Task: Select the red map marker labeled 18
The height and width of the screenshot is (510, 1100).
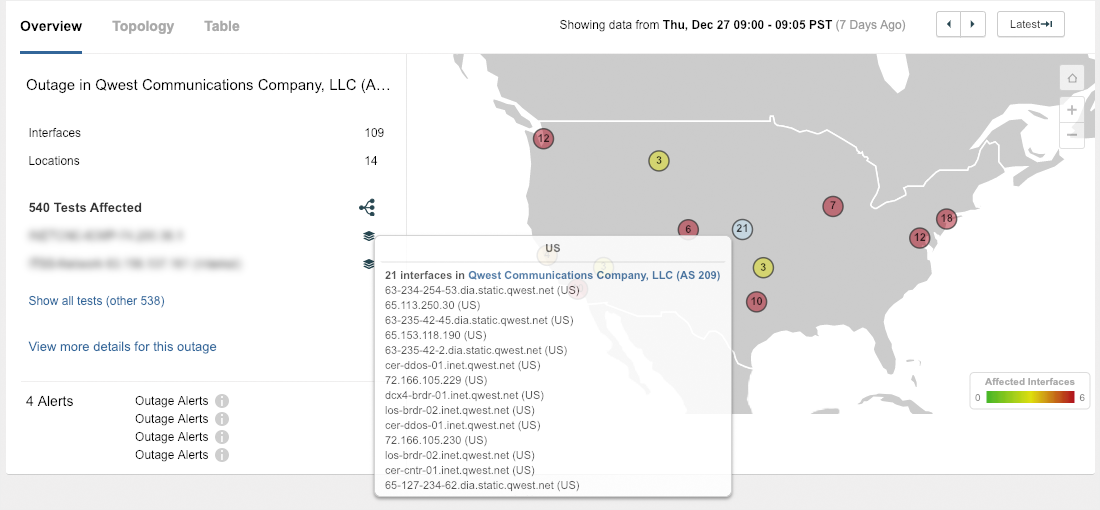Action: coord(946,218)
